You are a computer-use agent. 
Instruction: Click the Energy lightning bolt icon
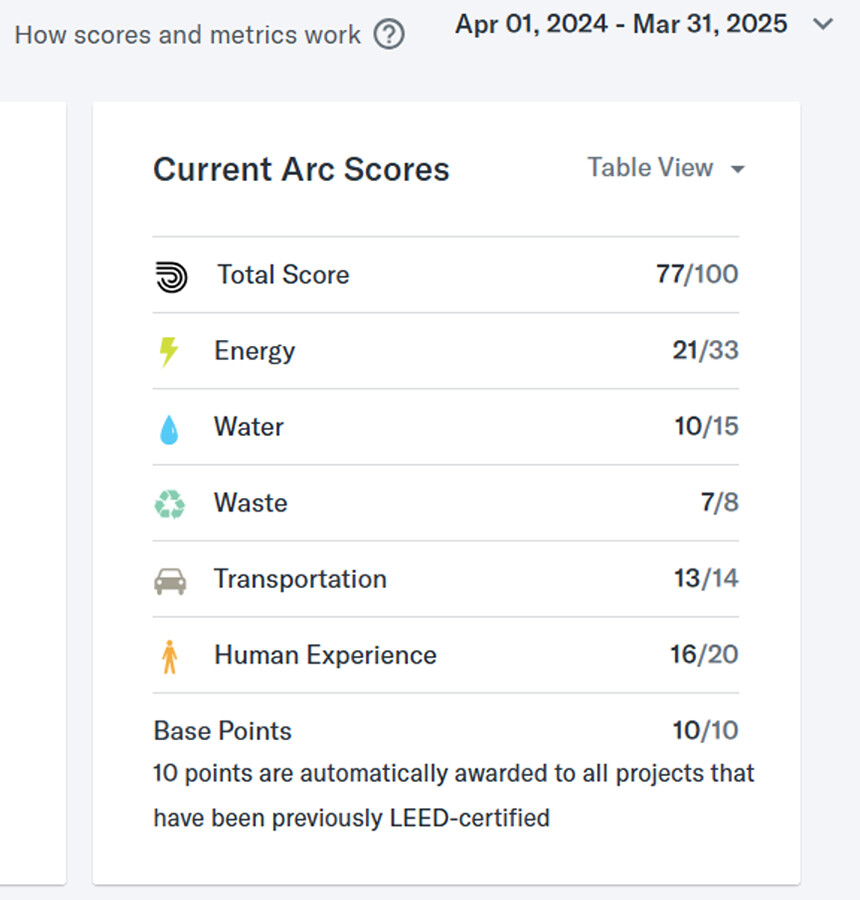tap(169, 352)
